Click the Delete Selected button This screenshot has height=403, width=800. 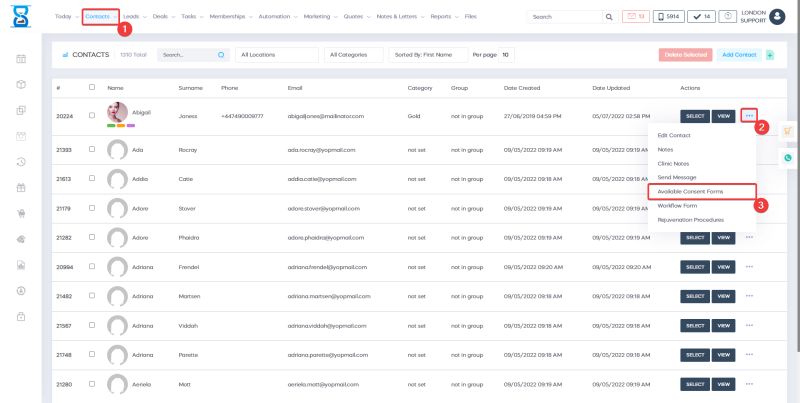(685, 55)
